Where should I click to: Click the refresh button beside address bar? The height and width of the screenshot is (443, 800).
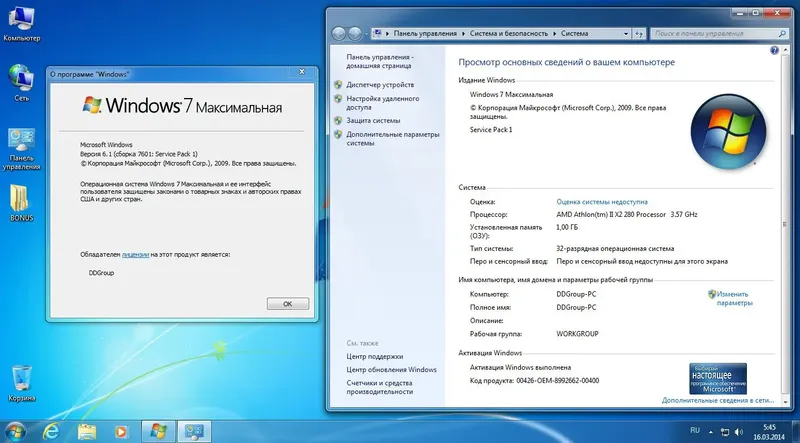point(639,34)
